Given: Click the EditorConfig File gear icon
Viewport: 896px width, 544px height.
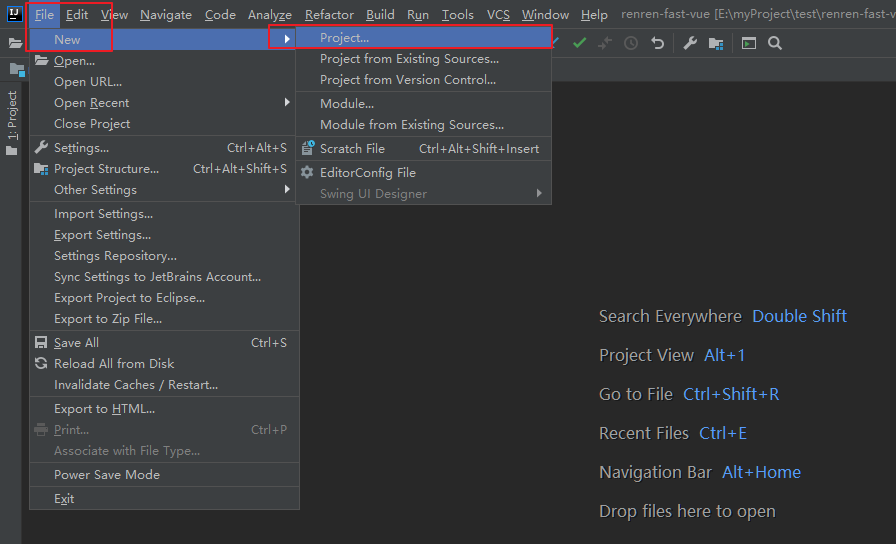Looking at the screenshot, I should tap(307, 172).
